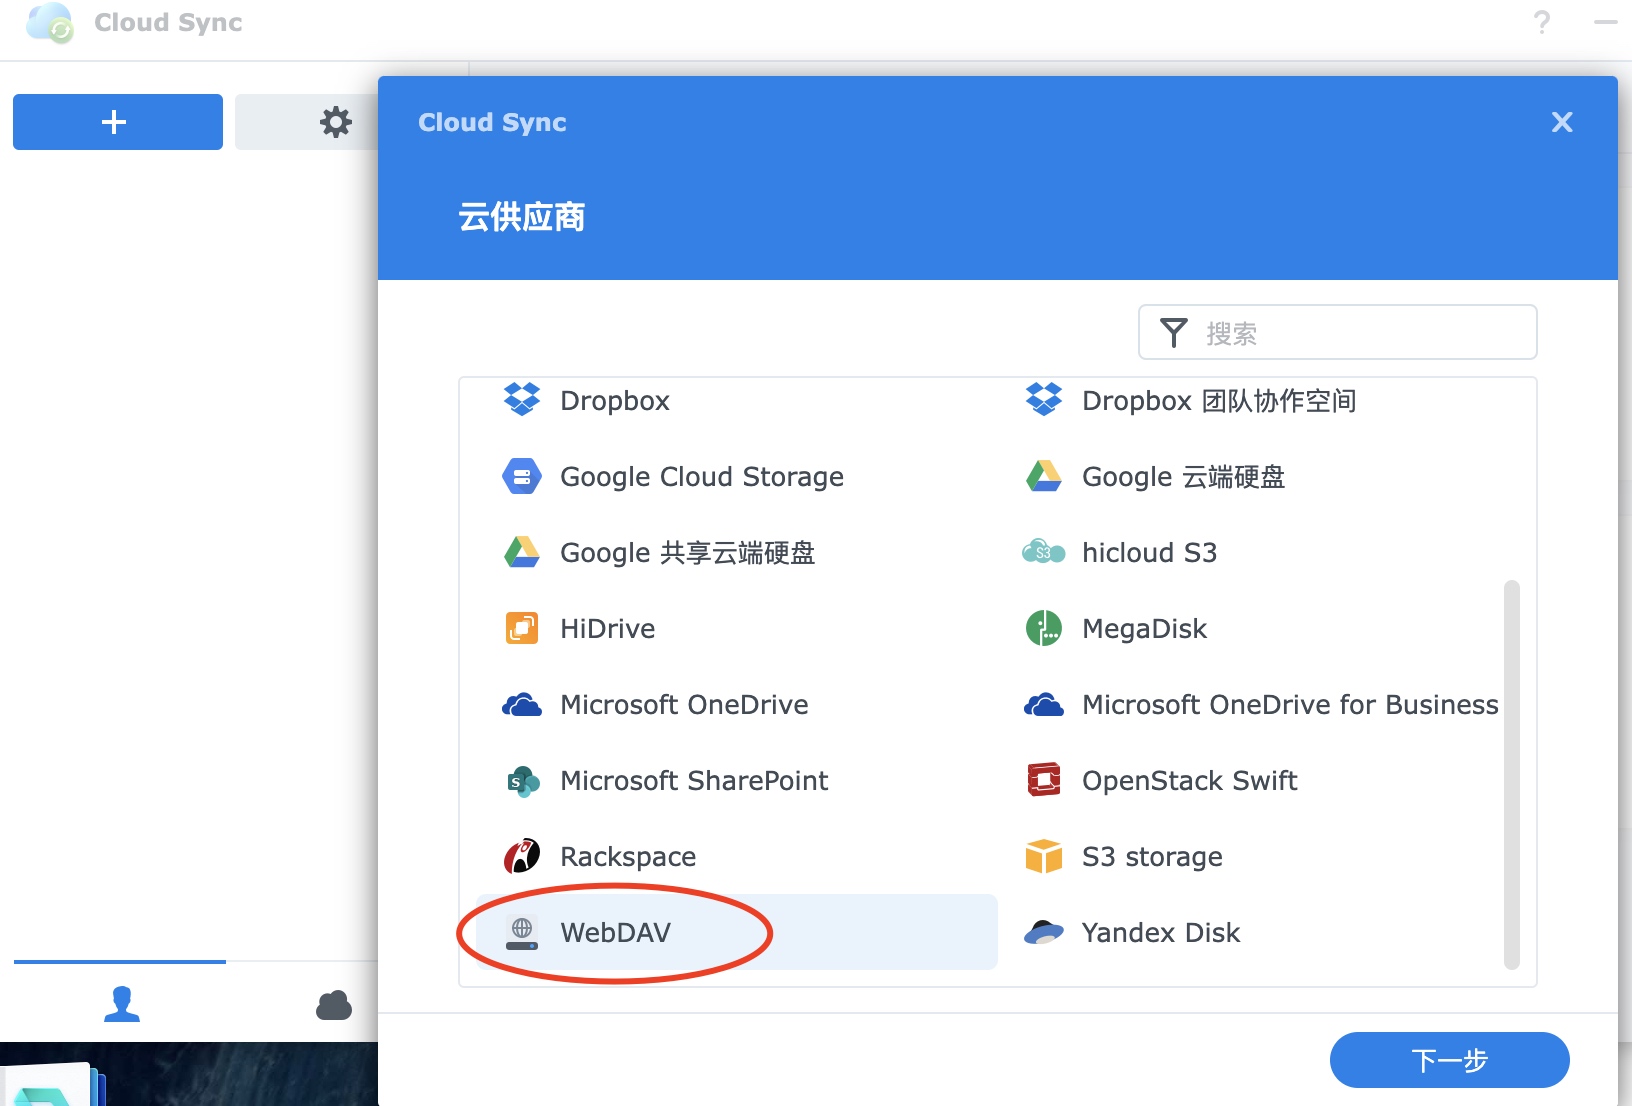Close the Cloud Sync wizard dialog
Viewport: 1632px width, 1106px height.
1562,122
